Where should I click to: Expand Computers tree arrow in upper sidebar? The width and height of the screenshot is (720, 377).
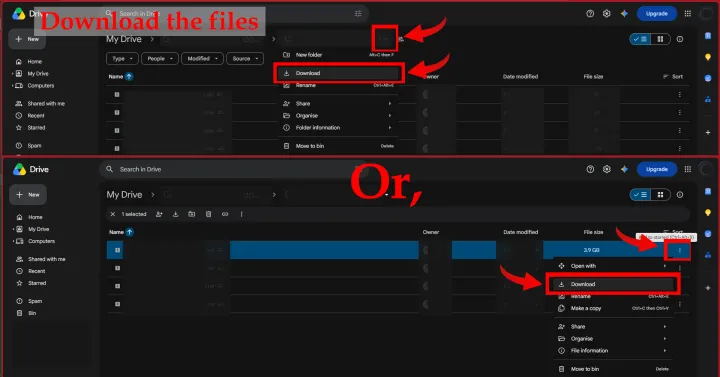[x=12, y=85]
